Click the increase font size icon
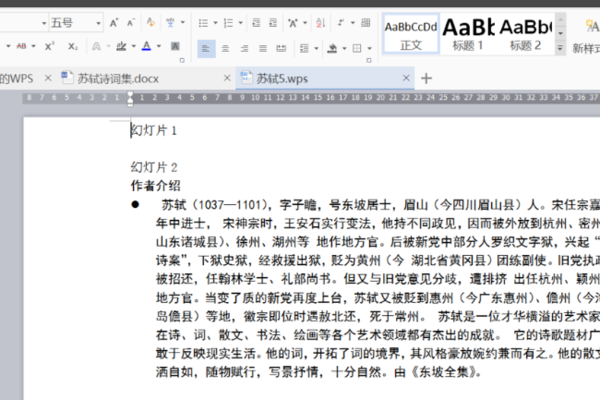Screen dimensions: 600x400 point(114,23)
